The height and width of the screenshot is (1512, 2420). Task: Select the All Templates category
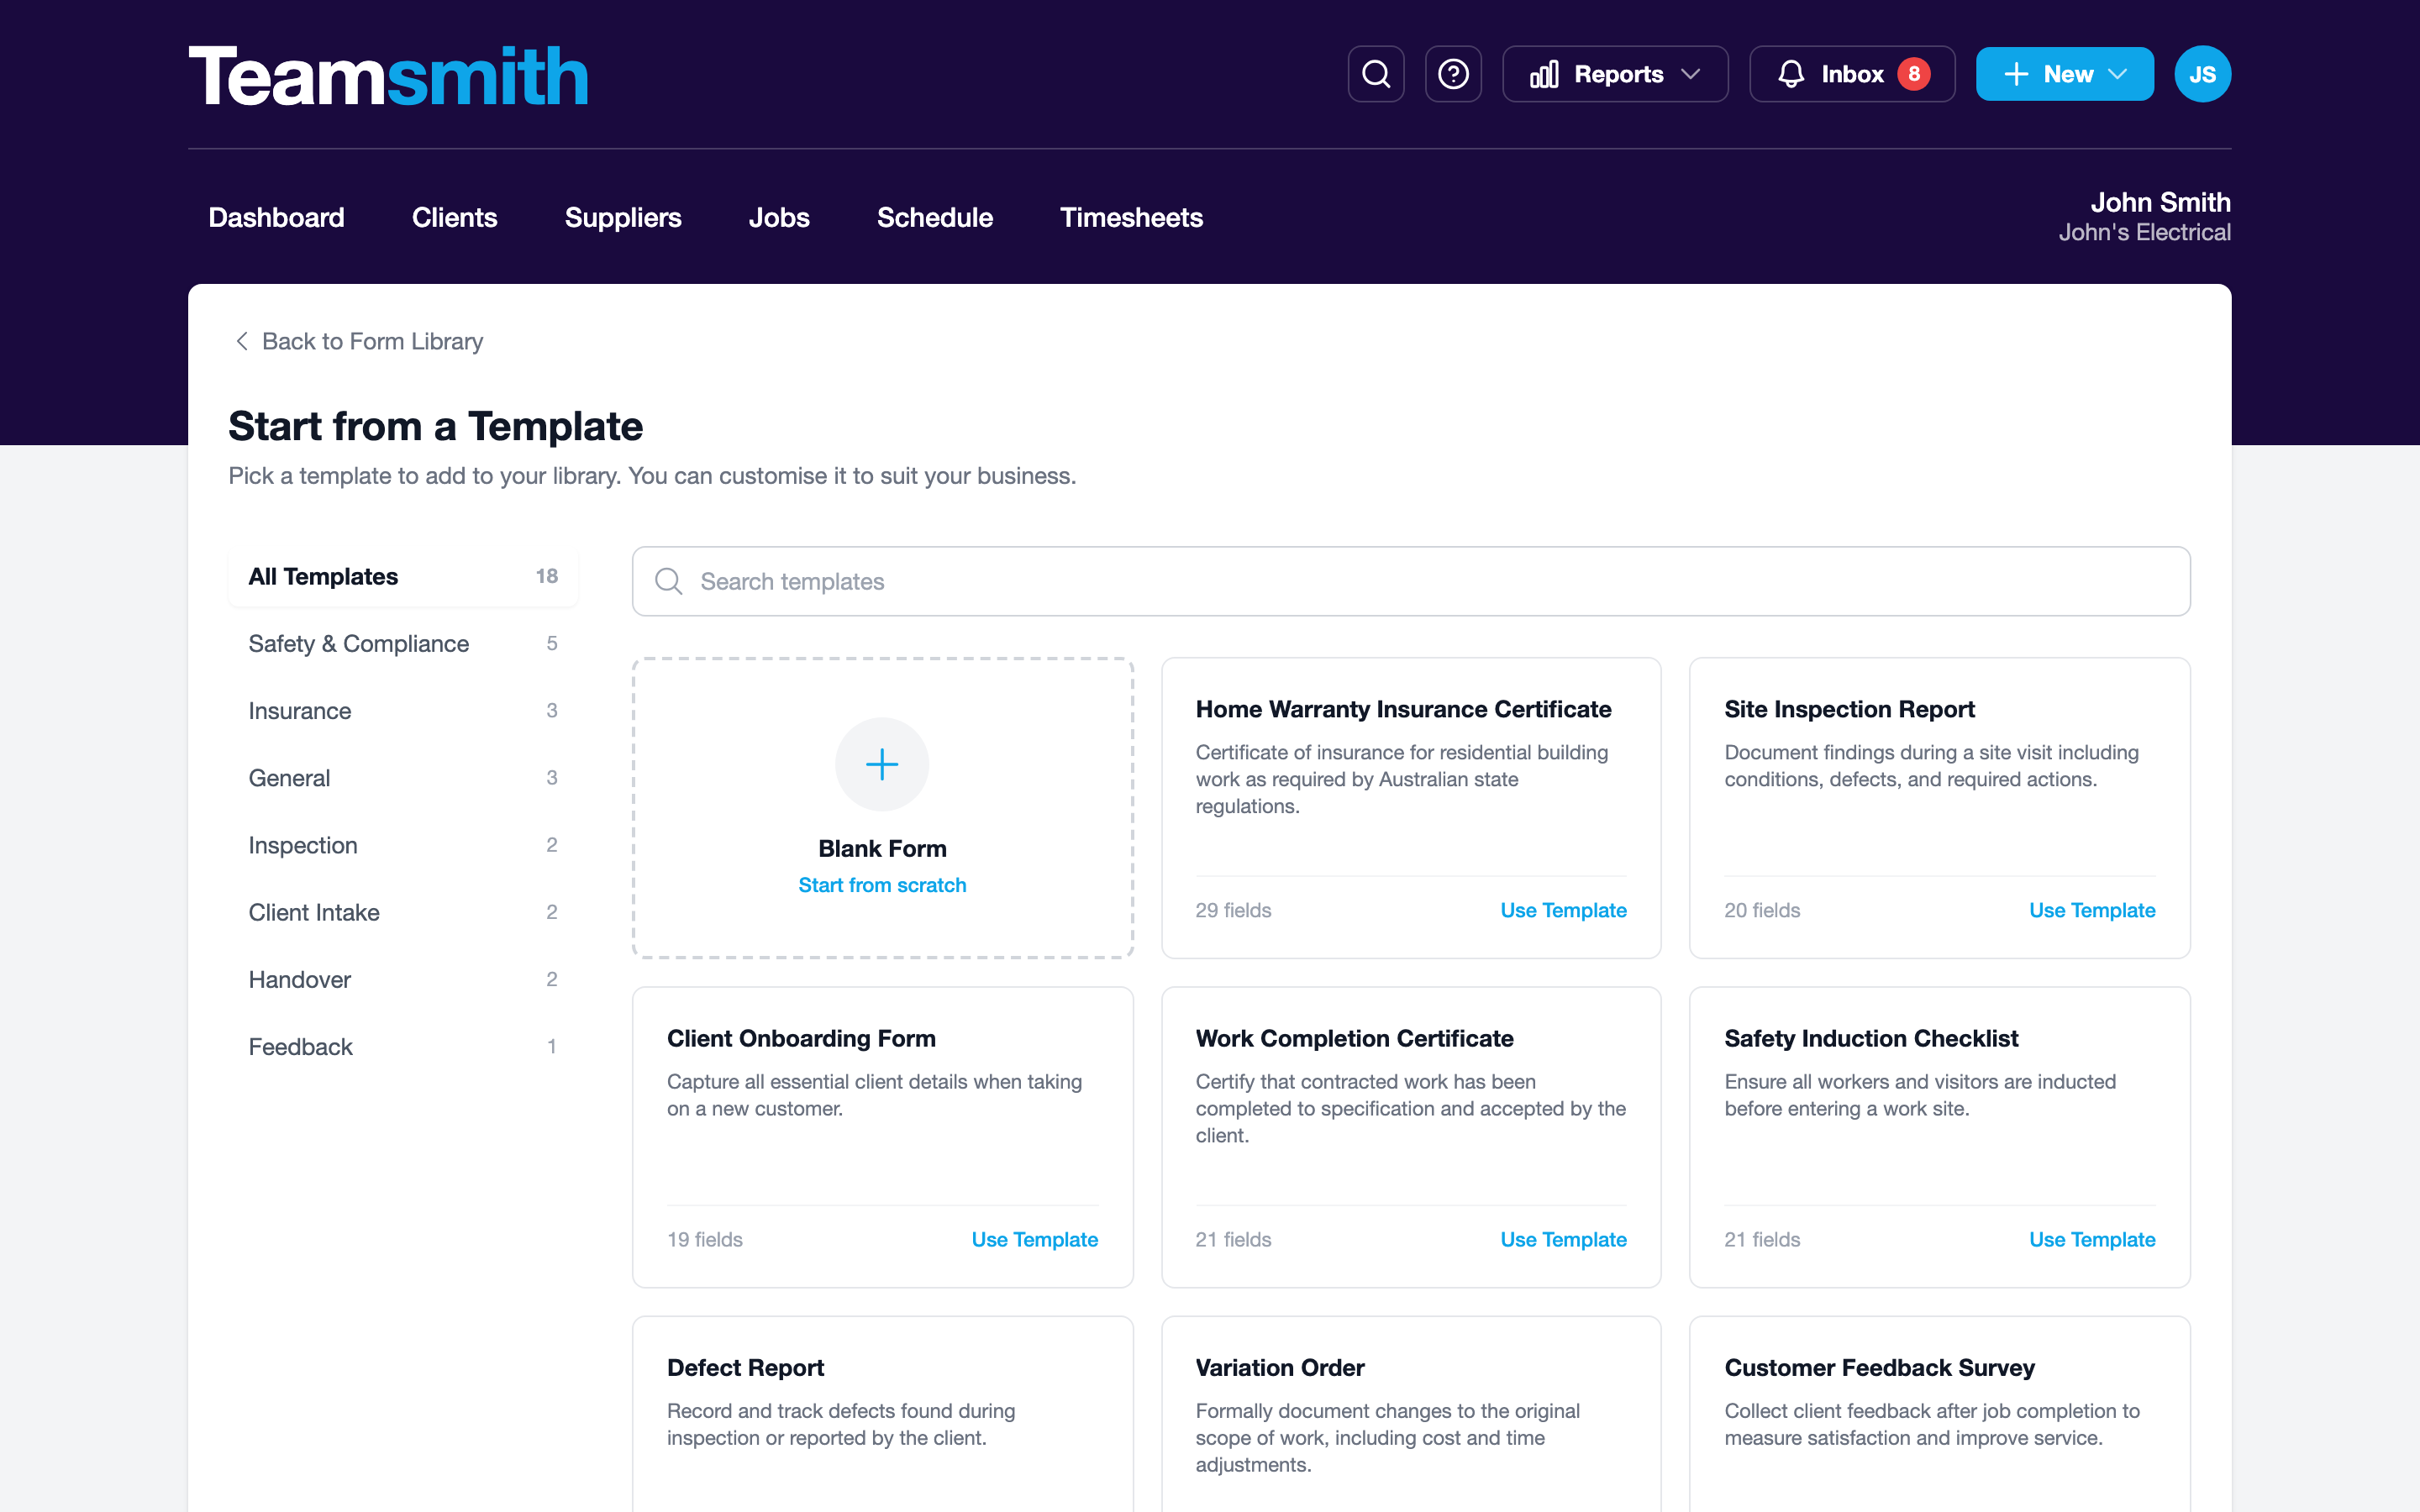[x=403, y=576]
